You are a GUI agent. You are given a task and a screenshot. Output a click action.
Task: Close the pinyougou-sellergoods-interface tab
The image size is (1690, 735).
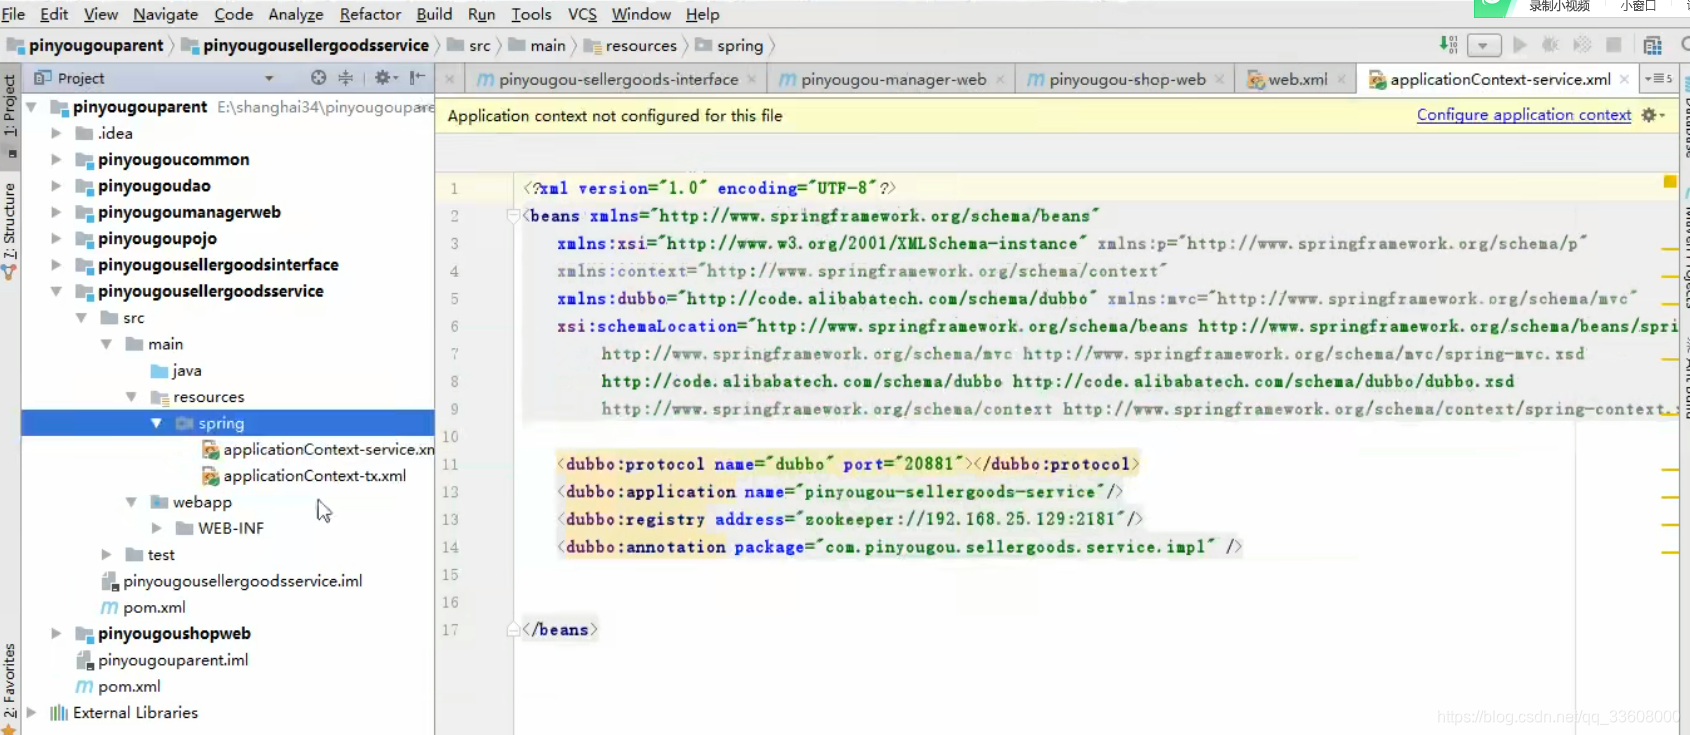[x=752, y=79]
